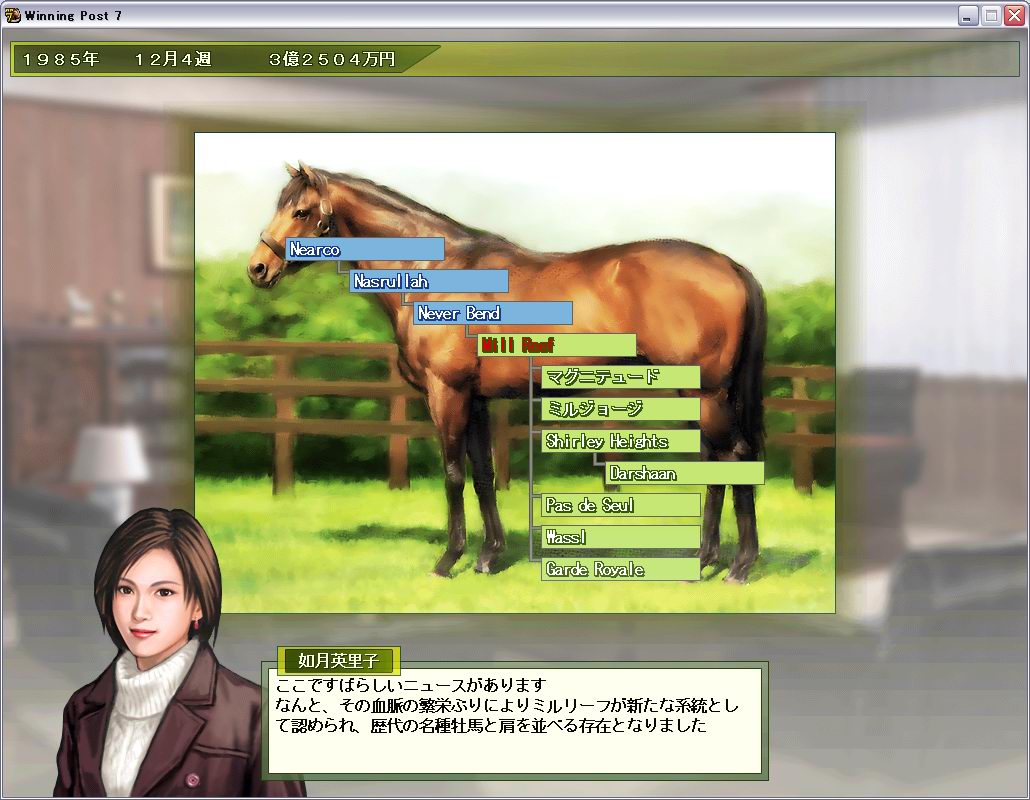Click the Never Bend lineage box

click(493, 313)
